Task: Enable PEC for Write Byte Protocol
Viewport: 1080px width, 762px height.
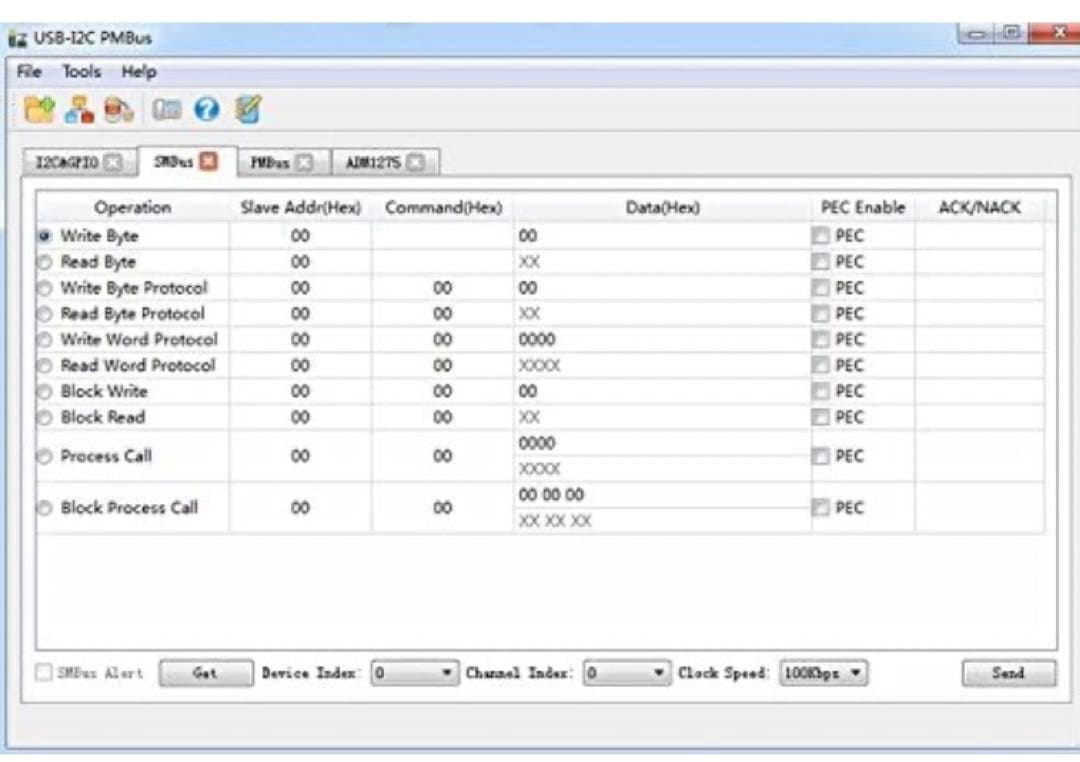Action: pyautogui.click(x=820, y=287)
